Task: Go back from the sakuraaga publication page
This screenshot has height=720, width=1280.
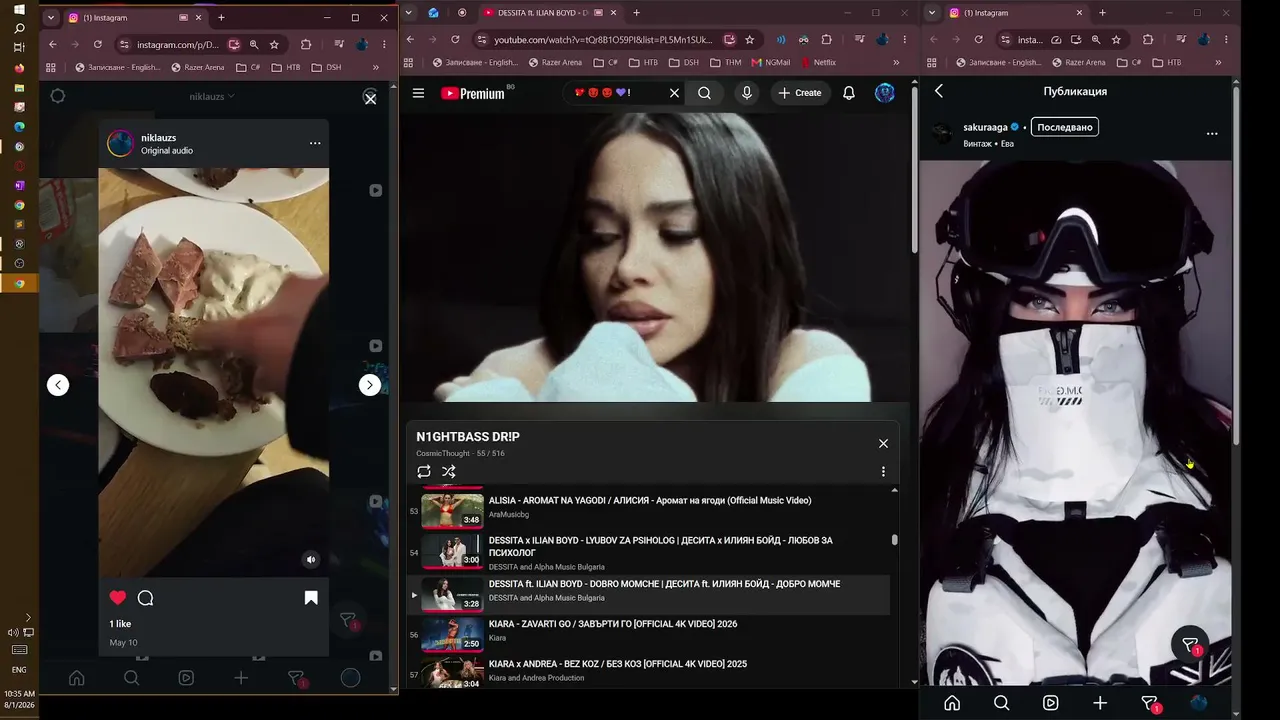Action: click(x=939, y=91)
